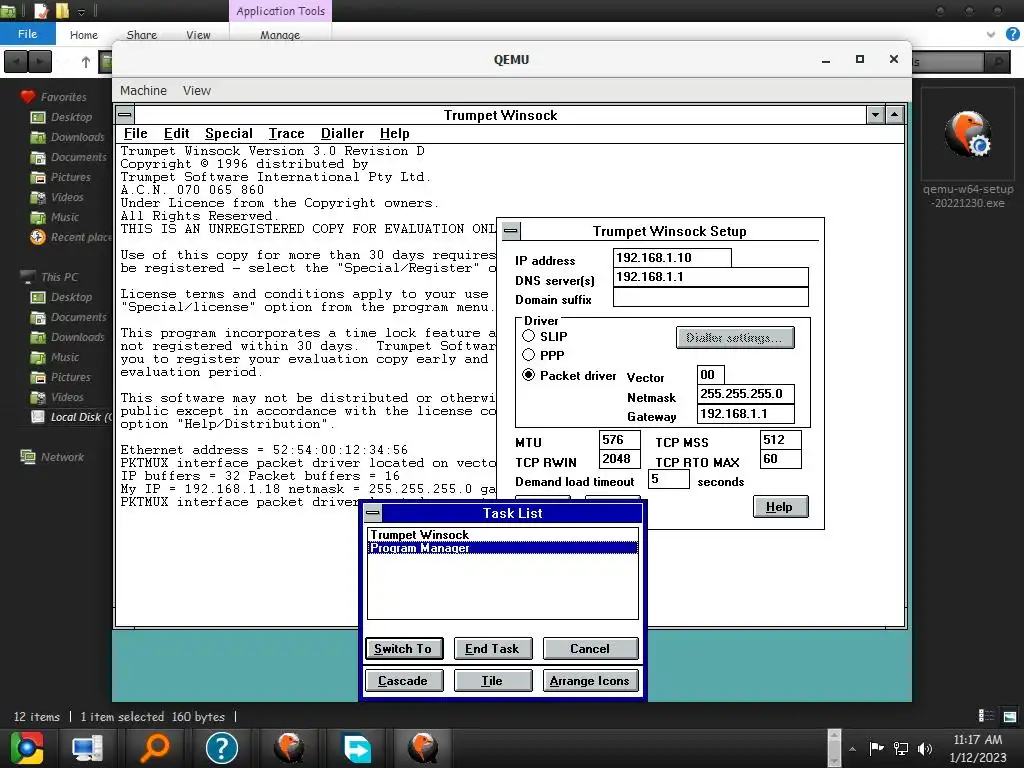Open the Edit menu in Trumpet Winsock
This screenshot has width=1024, height=768.
coord(176,133)
